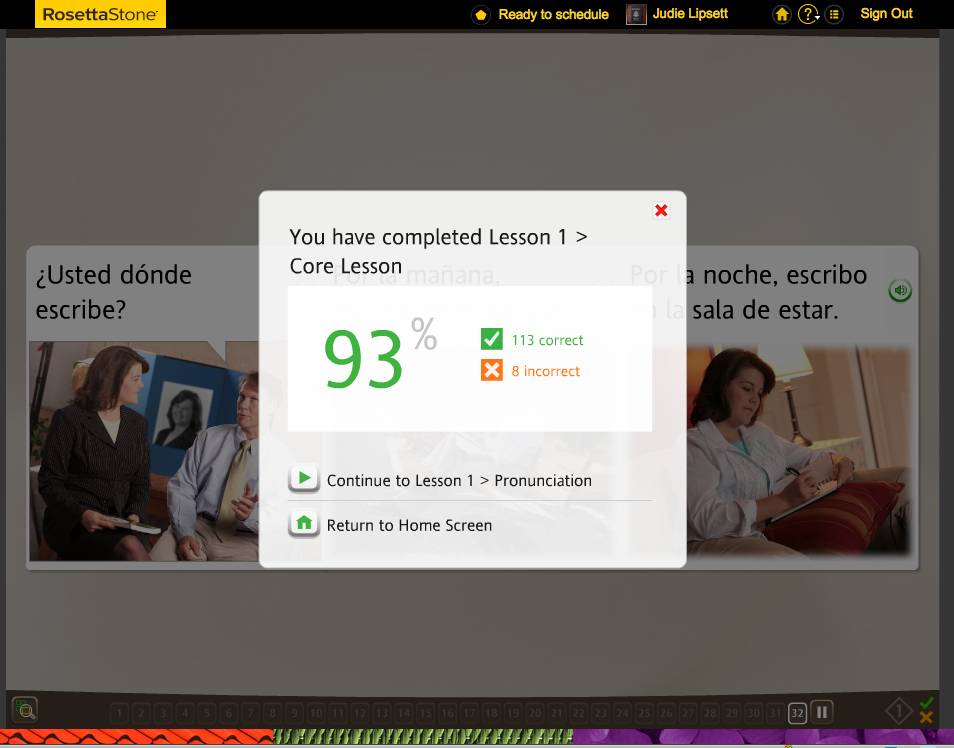Open the help question-mark menu
Viewport: 954px width, 748px height.
coord(809,14)
